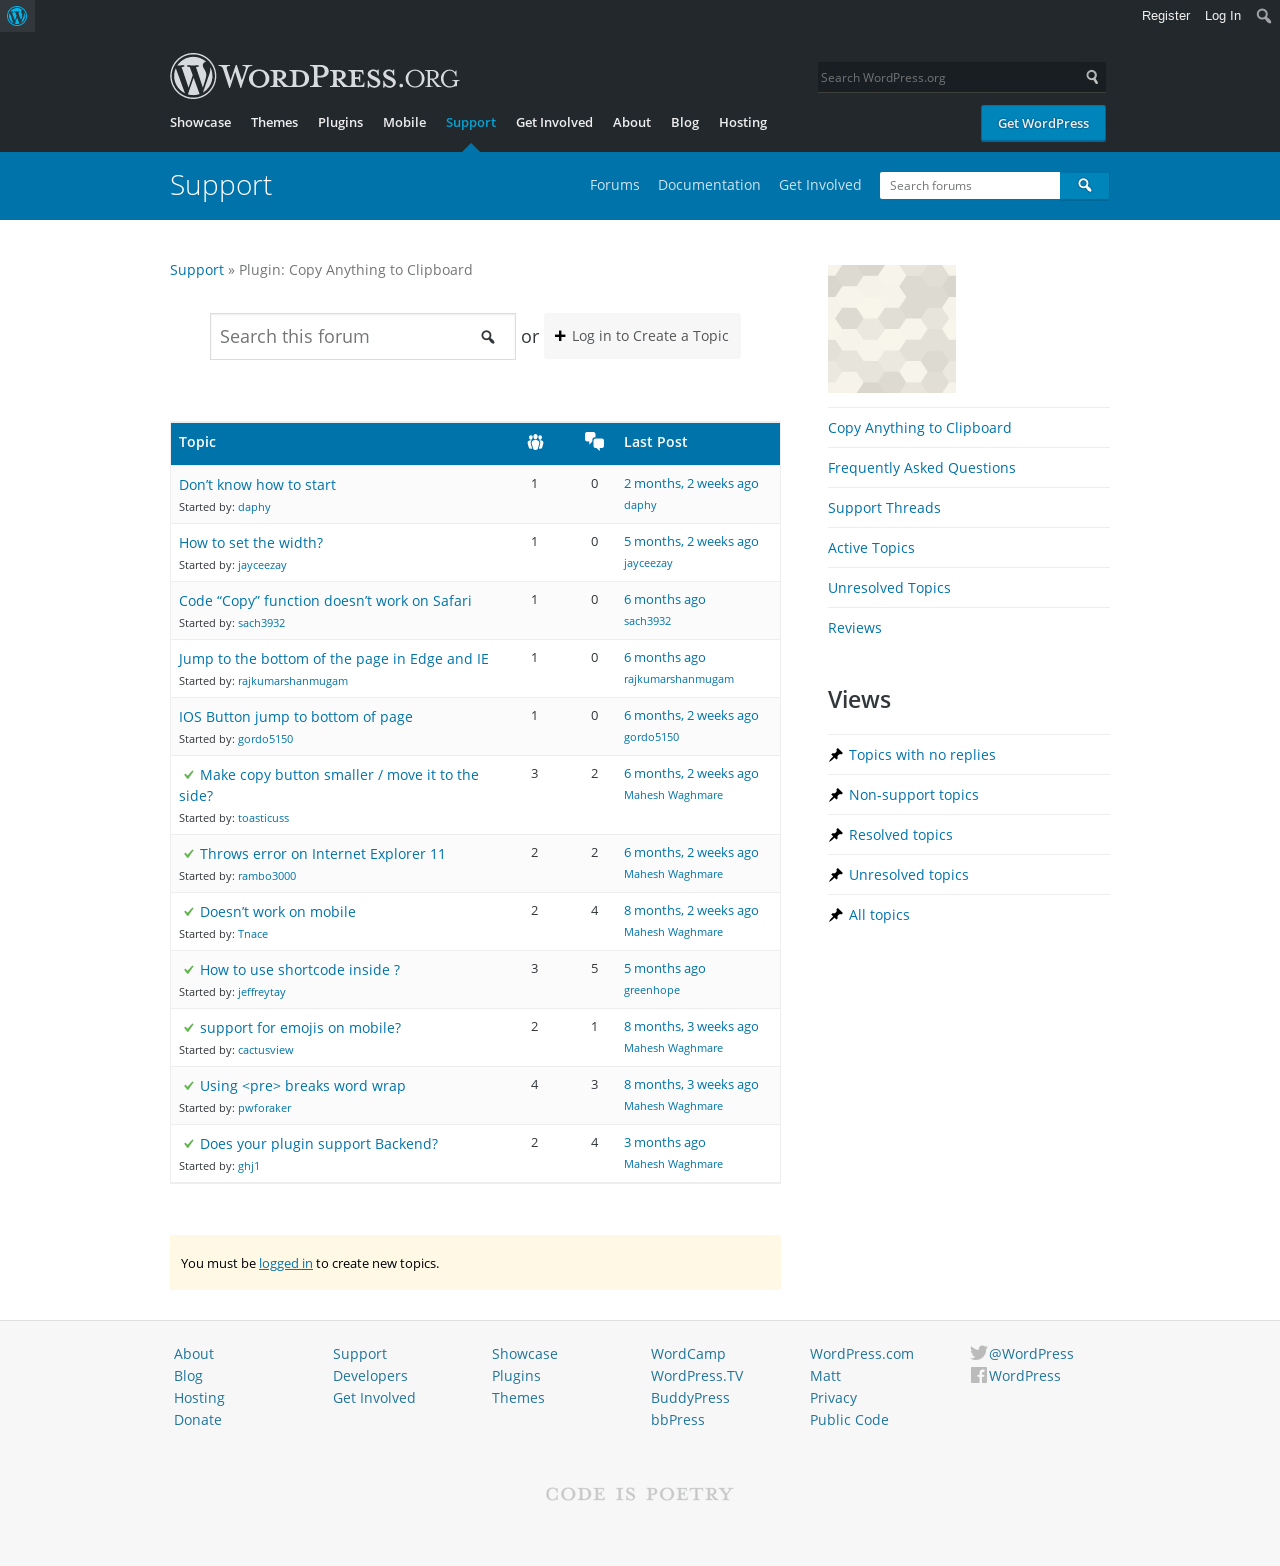This screenshot has width=1280, height=1566.
Task: Open the Mobile menu item
Action: (x=404, y=122)
